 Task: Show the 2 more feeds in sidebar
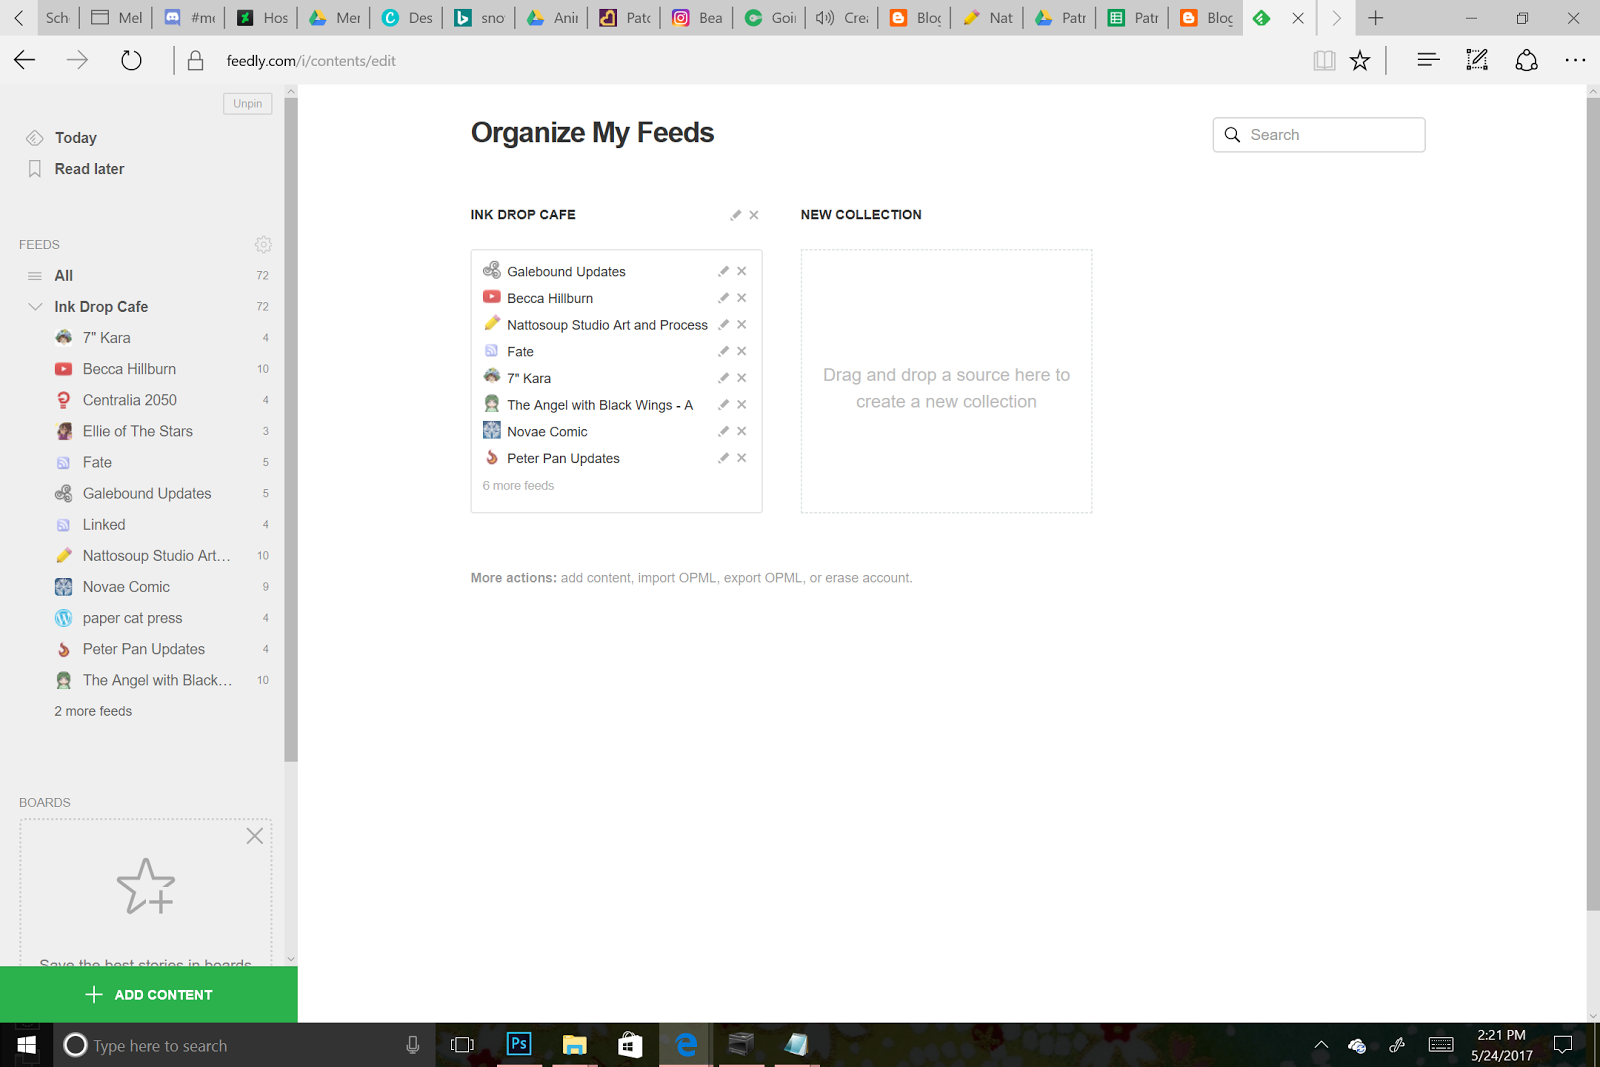tap(93, 711)
